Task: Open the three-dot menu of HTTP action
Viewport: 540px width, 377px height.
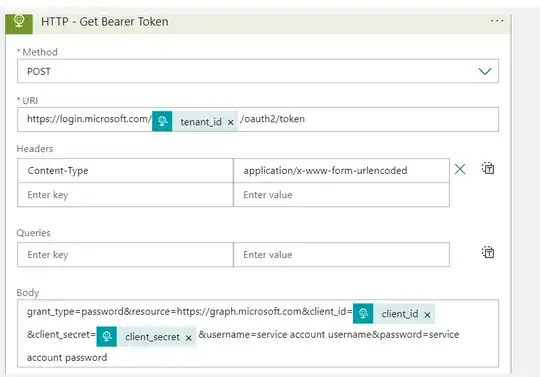Action: 497,21
